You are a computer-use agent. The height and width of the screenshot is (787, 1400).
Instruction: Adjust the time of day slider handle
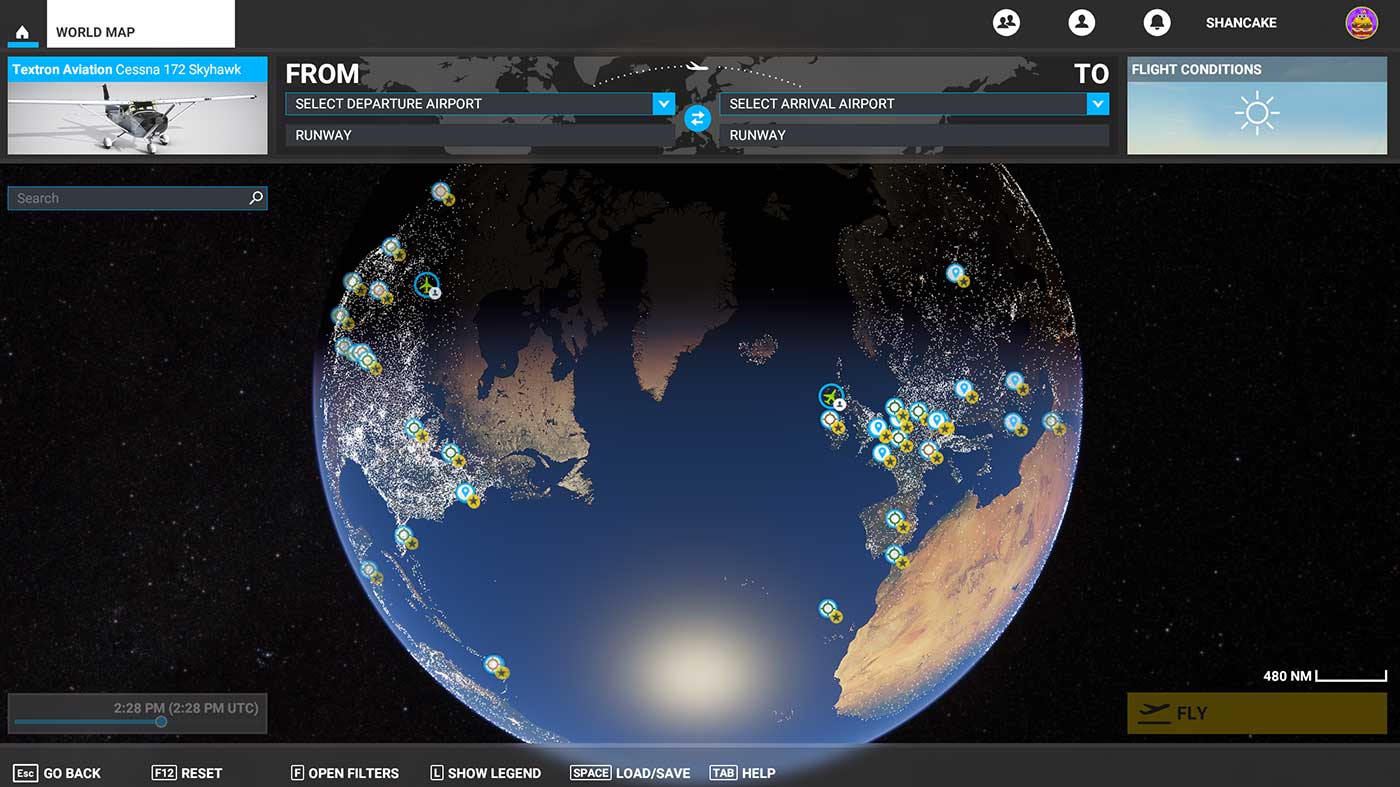[161, 721]
